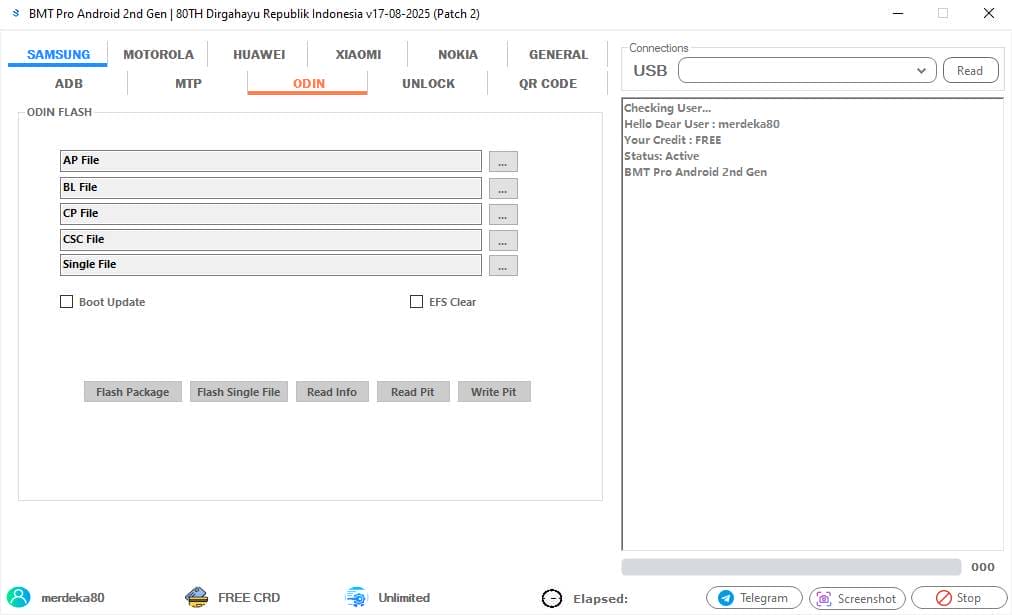Screen dimensions: 1012x615
Task: Browse for the AP File
Action: click(503, 161)
